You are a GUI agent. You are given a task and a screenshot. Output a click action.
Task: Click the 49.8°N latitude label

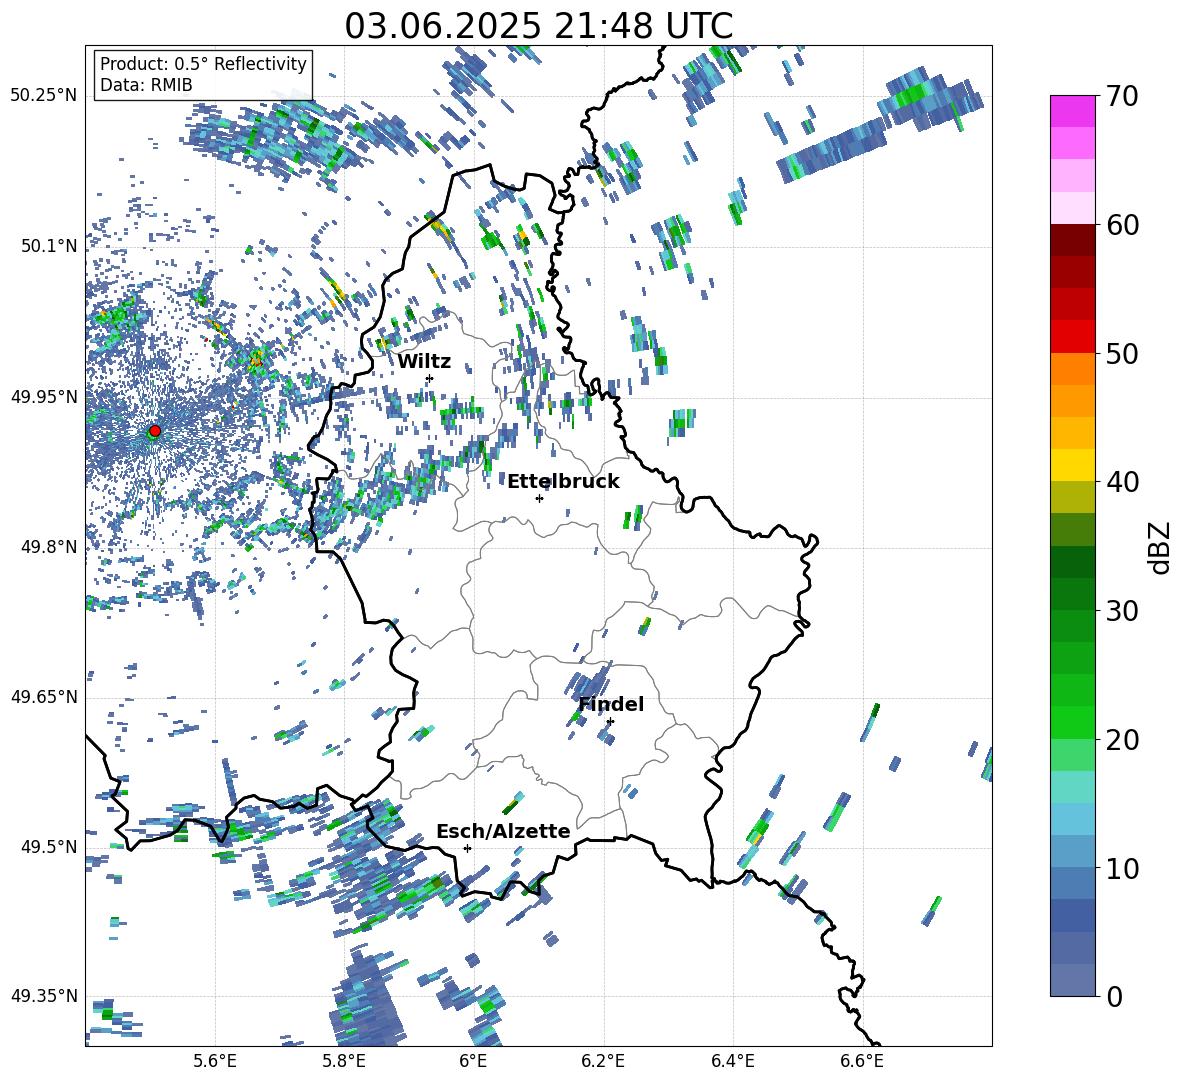coord(49,547)
